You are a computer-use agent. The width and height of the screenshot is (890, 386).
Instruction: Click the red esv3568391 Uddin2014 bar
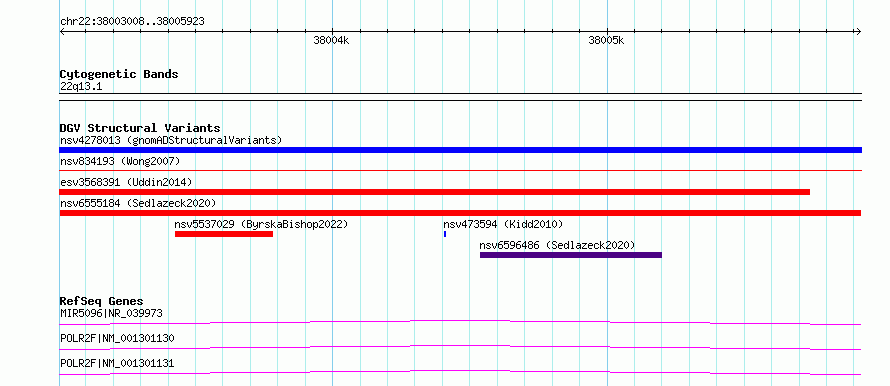(435, 192)
